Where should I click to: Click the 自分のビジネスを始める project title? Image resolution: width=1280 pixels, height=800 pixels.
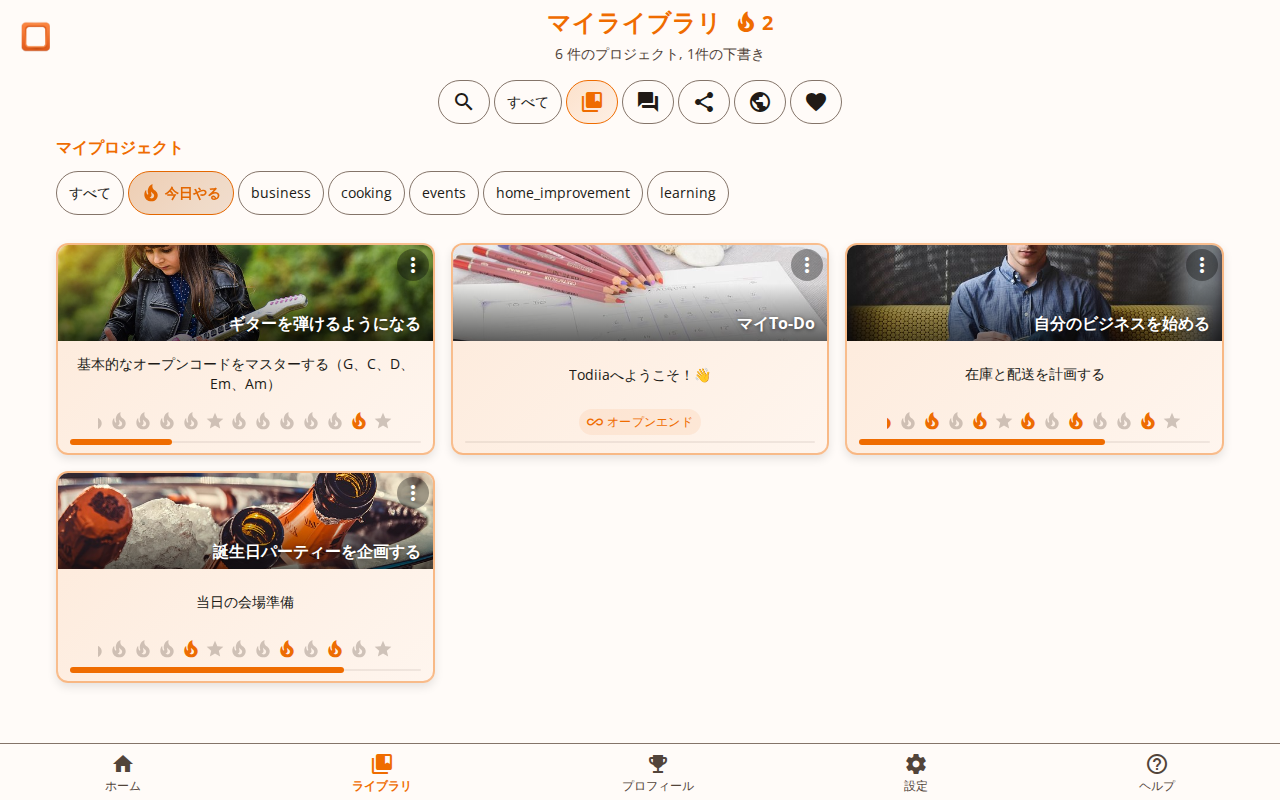tap(1121, 324)
